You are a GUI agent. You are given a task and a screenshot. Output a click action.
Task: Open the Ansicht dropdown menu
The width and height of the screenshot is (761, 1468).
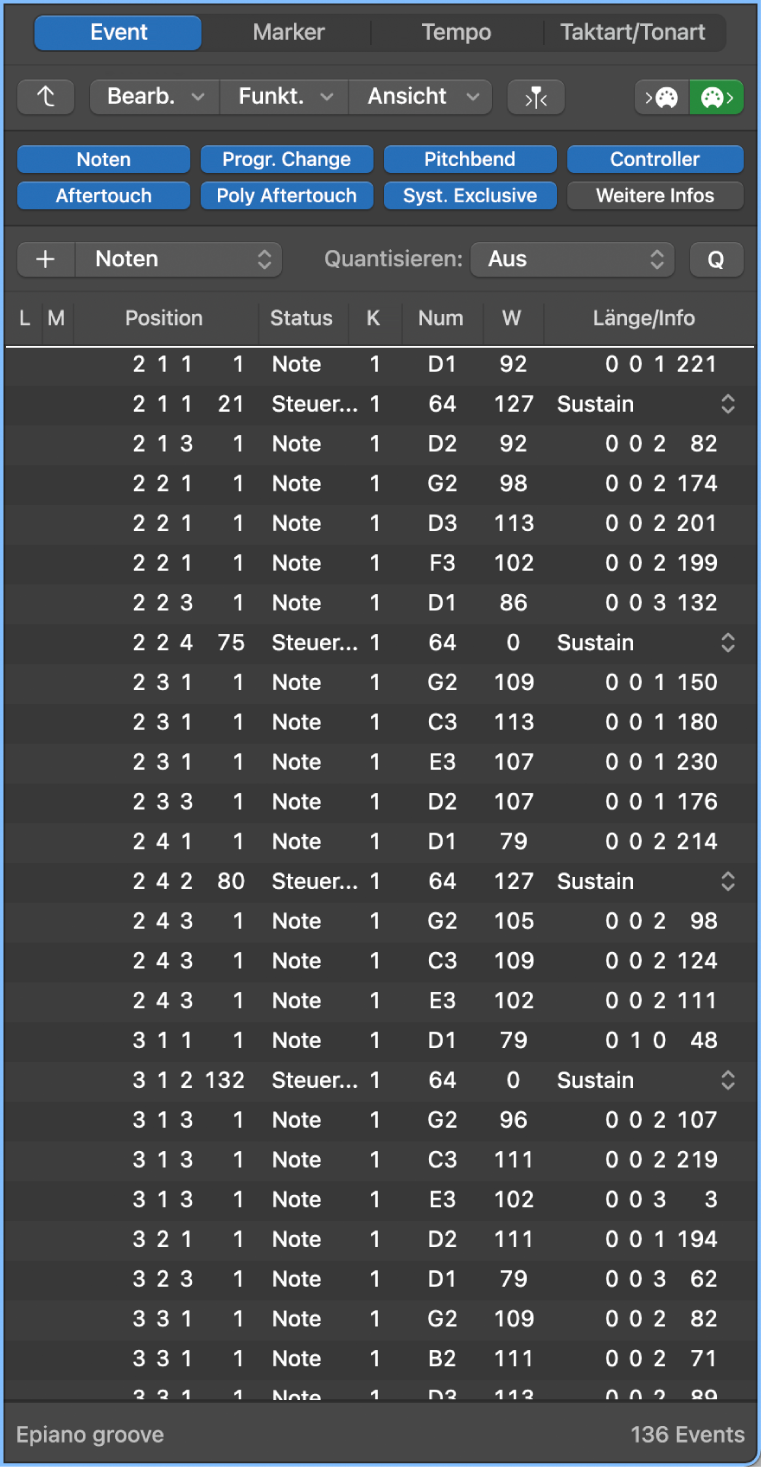420,97
